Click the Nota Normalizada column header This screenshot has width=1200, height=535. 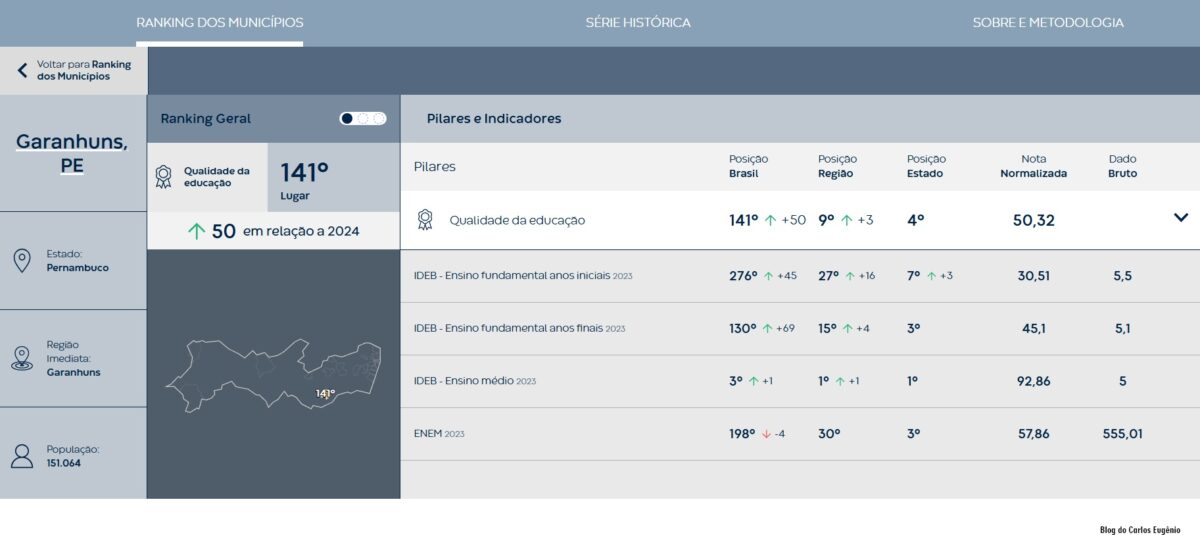tap(1033, 166)
